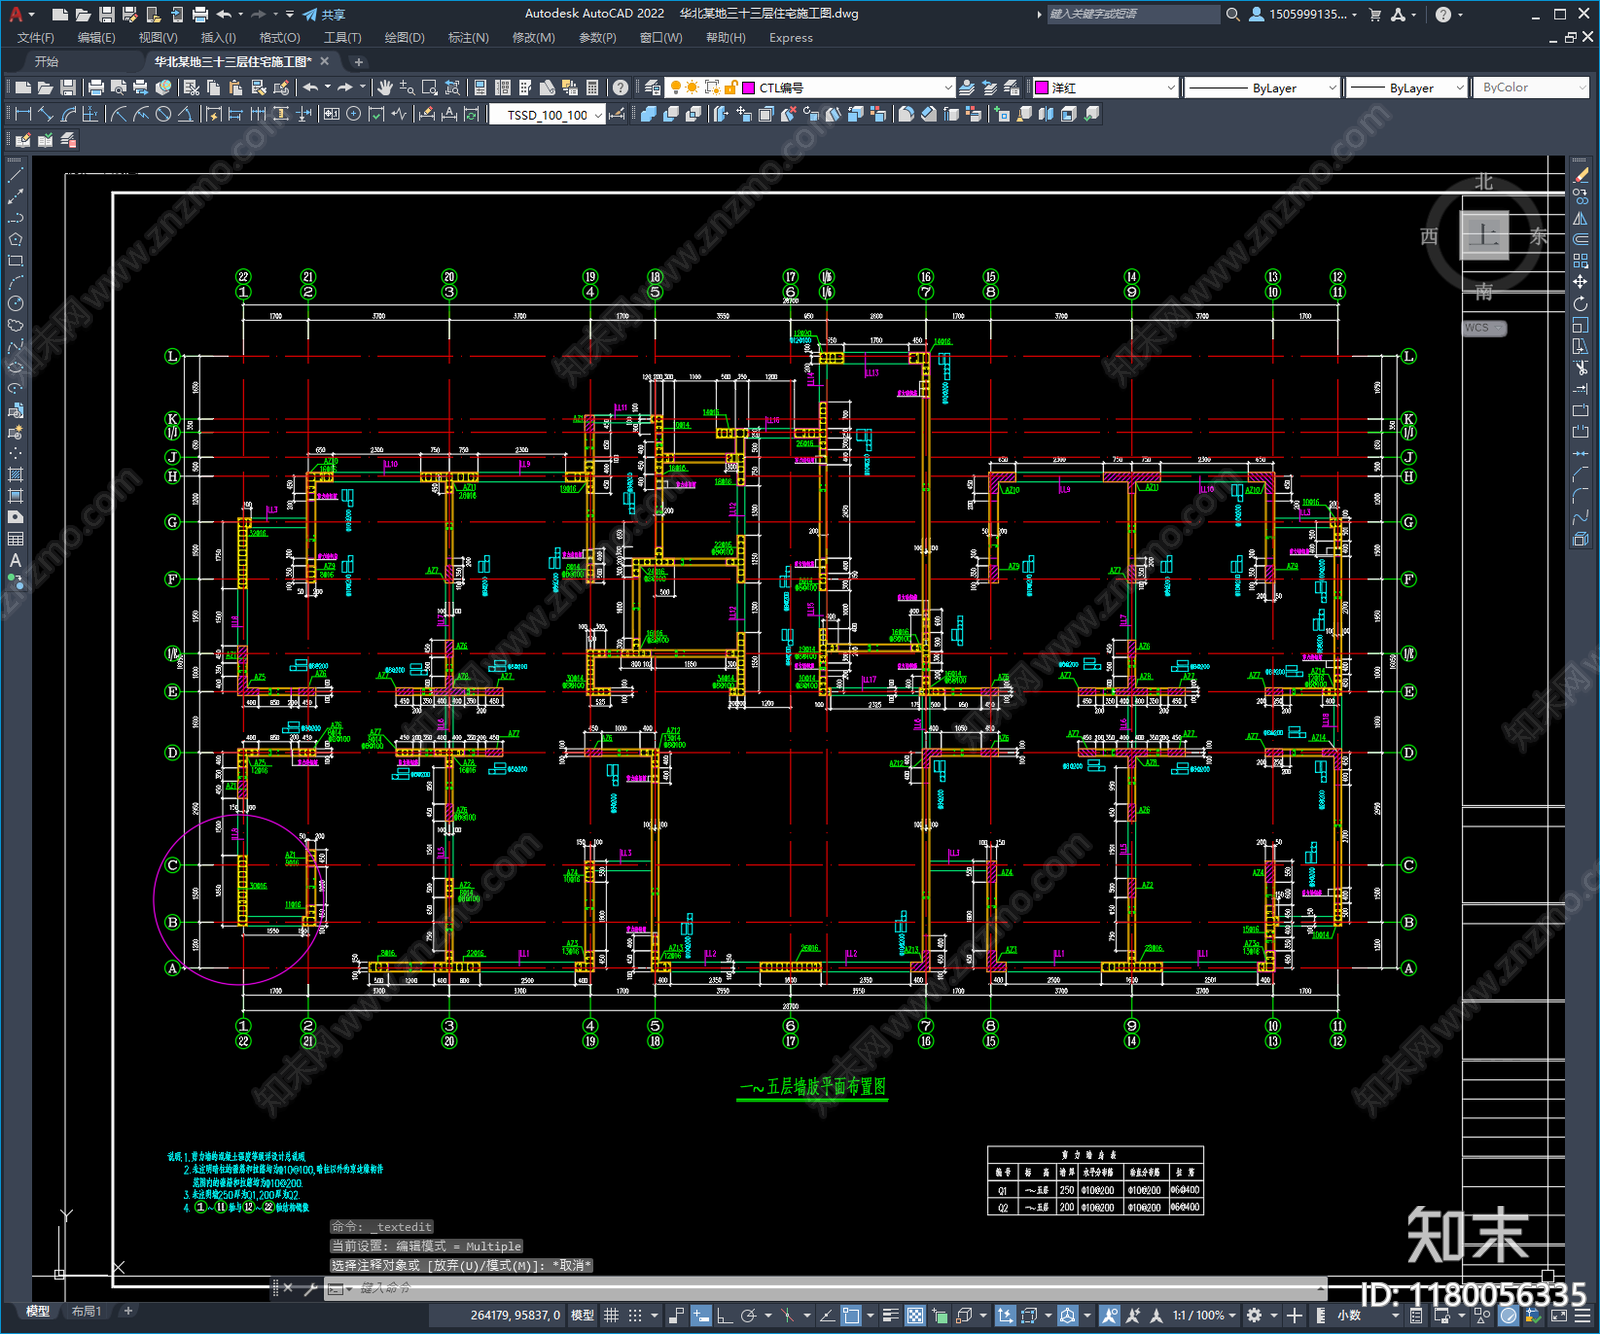The width and height of the screenshot is (1600, 1334).
Task: Open the 文件(F) menu
Action: 36,38
